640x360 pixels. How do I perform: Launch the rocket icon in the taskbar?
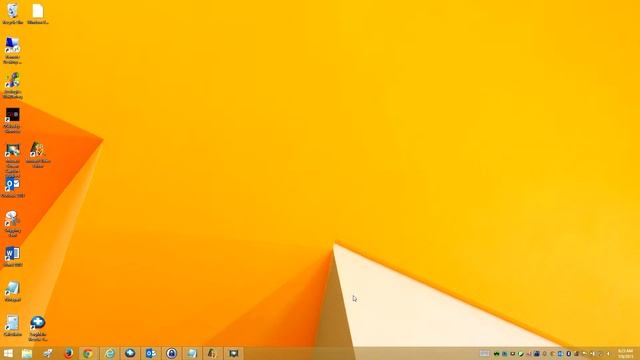(x=48, y=353)
